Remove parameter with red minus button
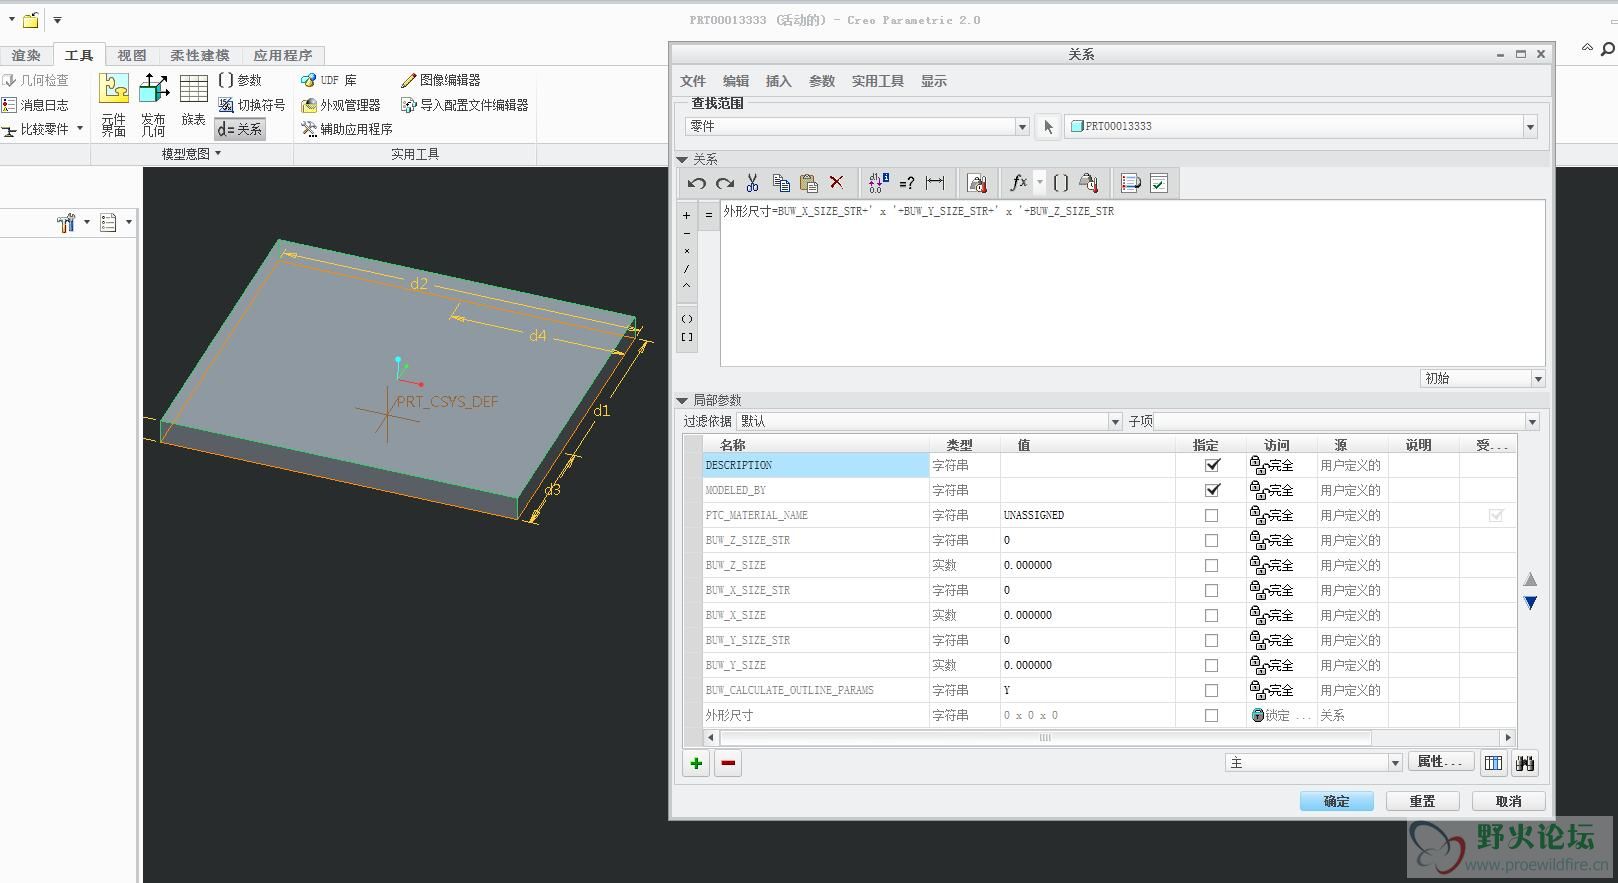This screenshot has height=883, width=1618. [728, 764]
